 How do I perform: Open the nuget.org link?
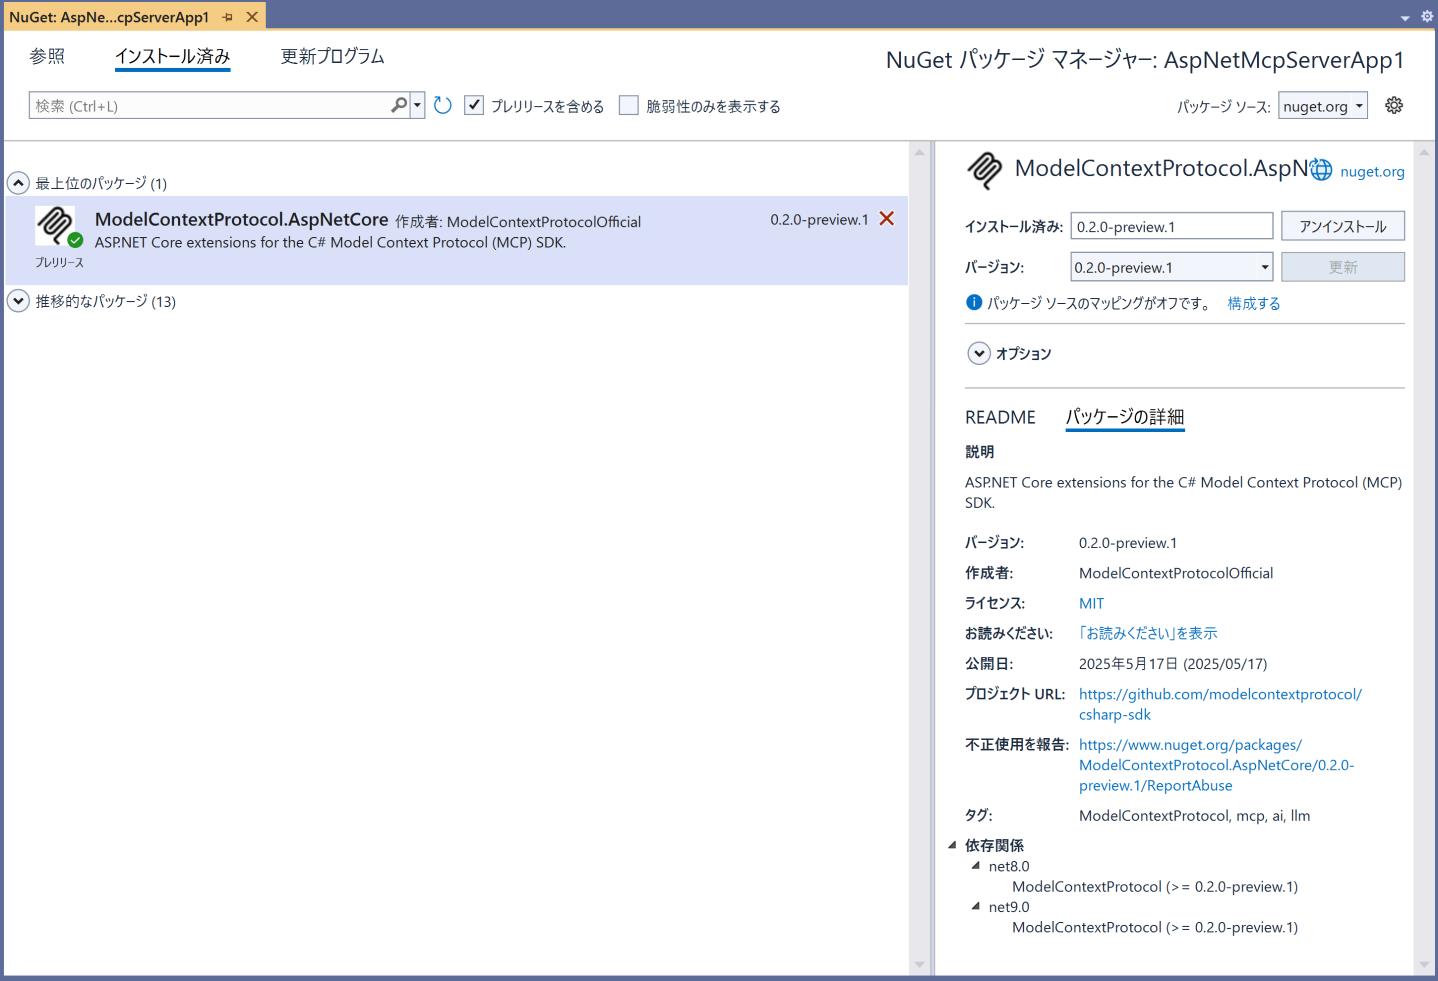(x=1372, y=171)
